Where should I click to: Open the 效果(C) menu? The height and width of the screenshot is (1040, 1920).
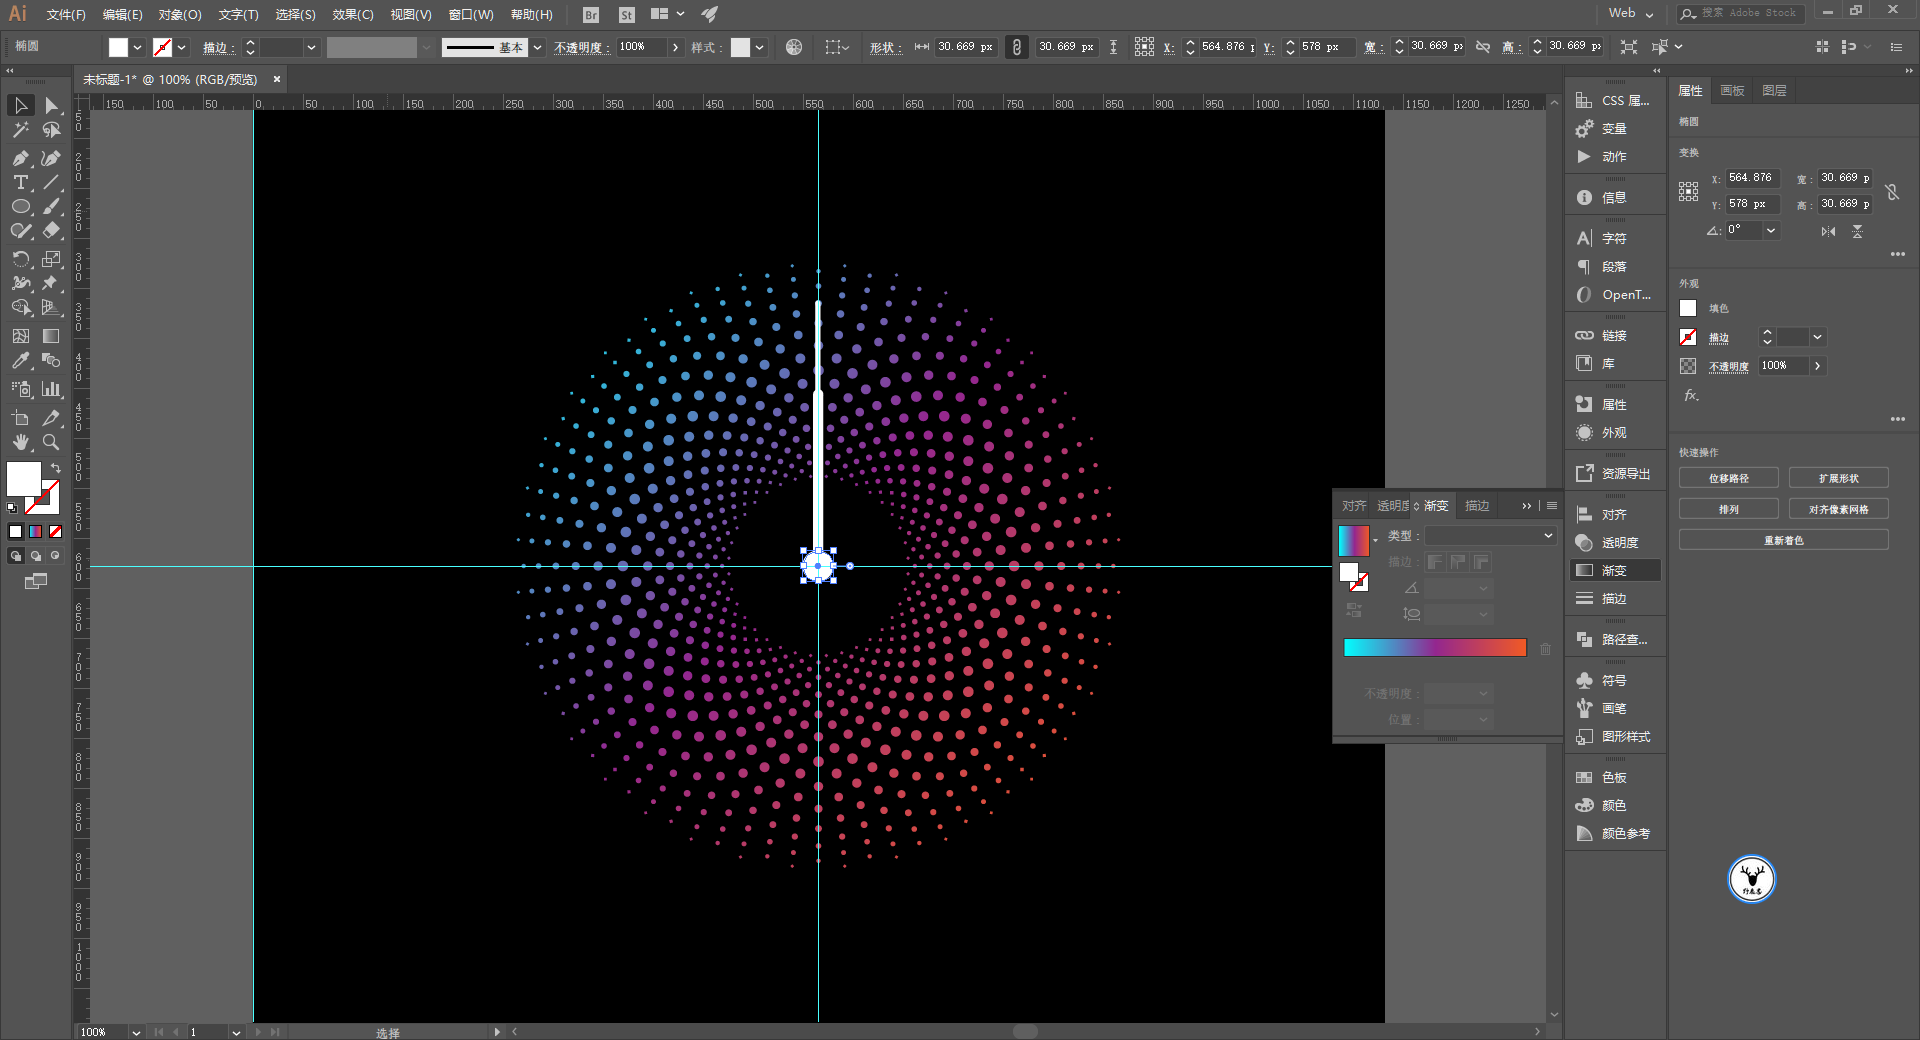pos(352,14)
